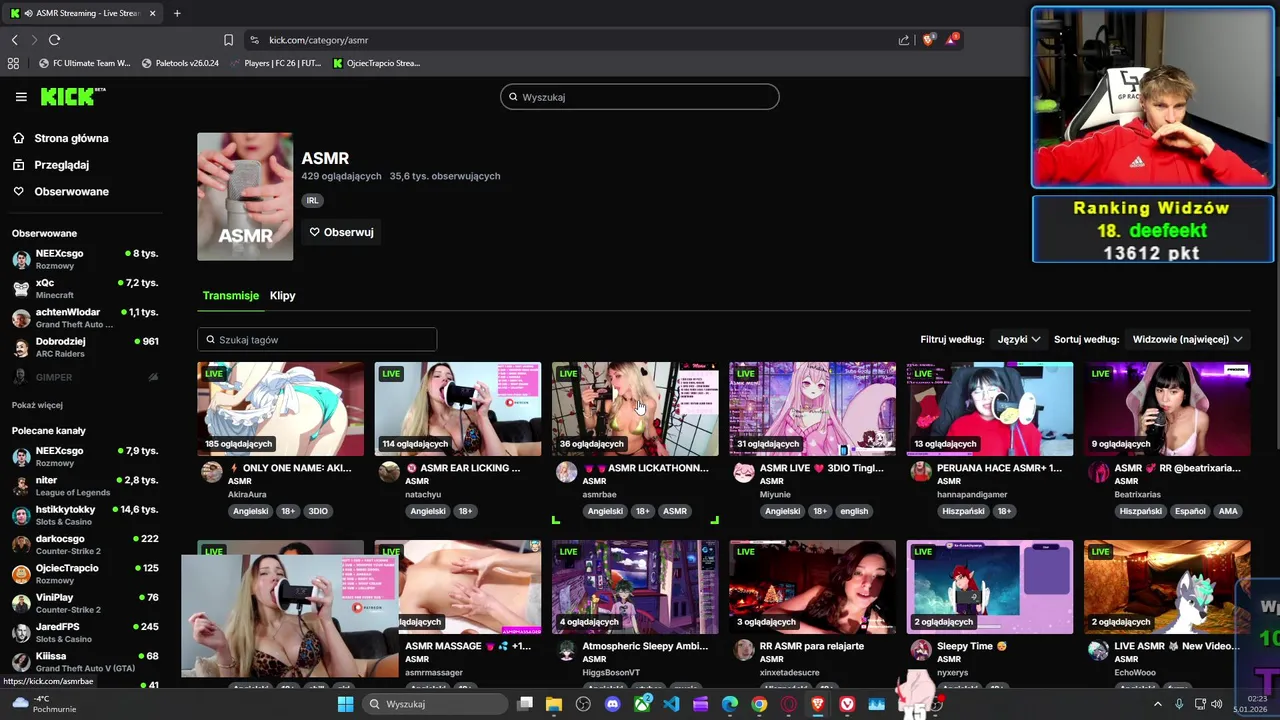This screenshot has width=1280, height=720.
Task: Open the site settings icon in address bar
Action: (x=254, y=40)
